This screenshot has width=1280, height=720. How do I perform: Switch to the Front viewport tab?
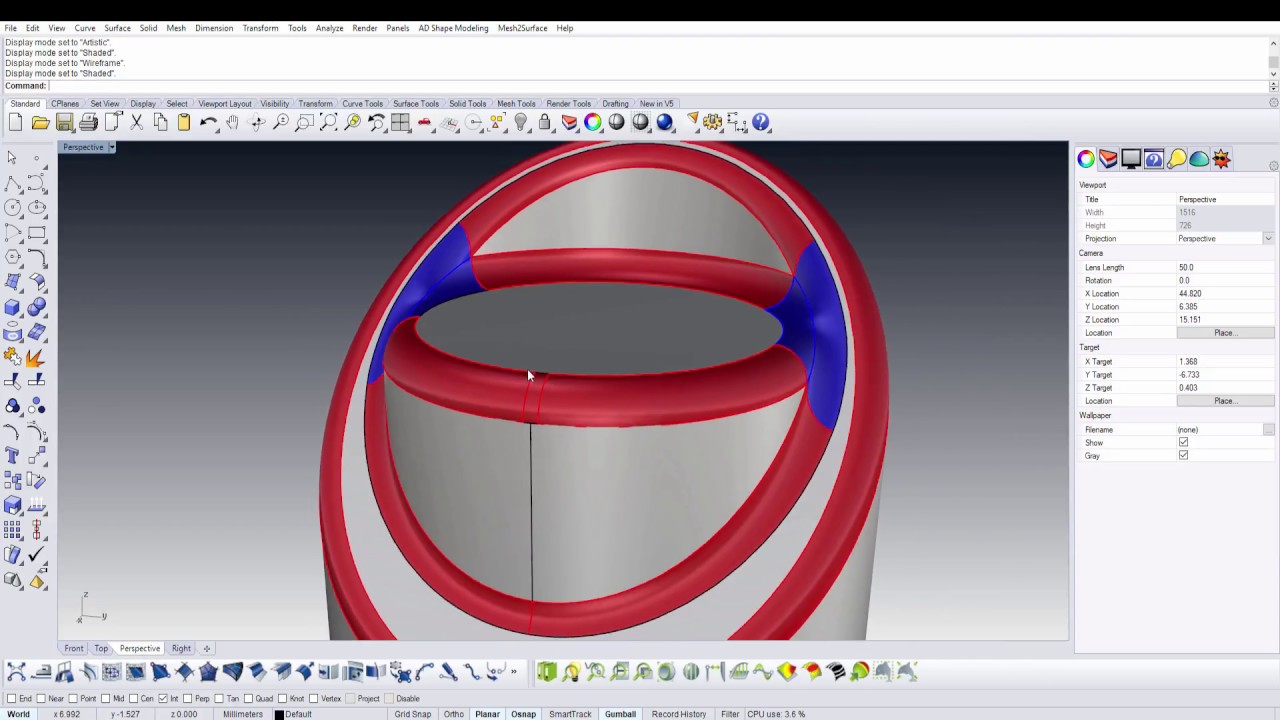[x=74, y=648]
